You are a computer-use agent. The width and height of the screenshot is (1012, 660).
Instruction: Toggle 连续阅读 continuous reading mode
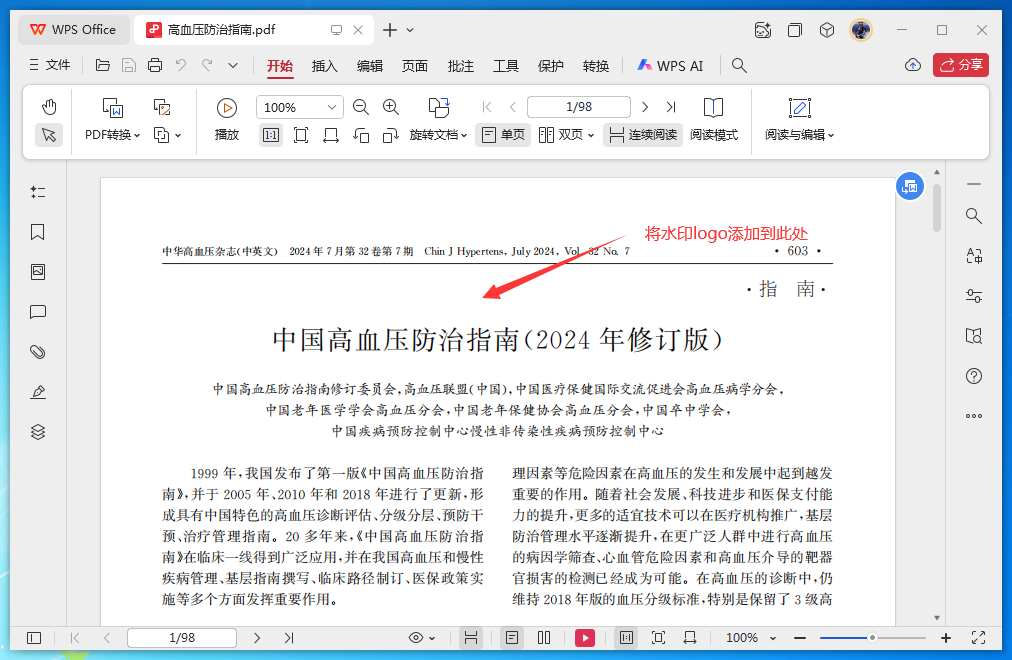coord(642,135)
